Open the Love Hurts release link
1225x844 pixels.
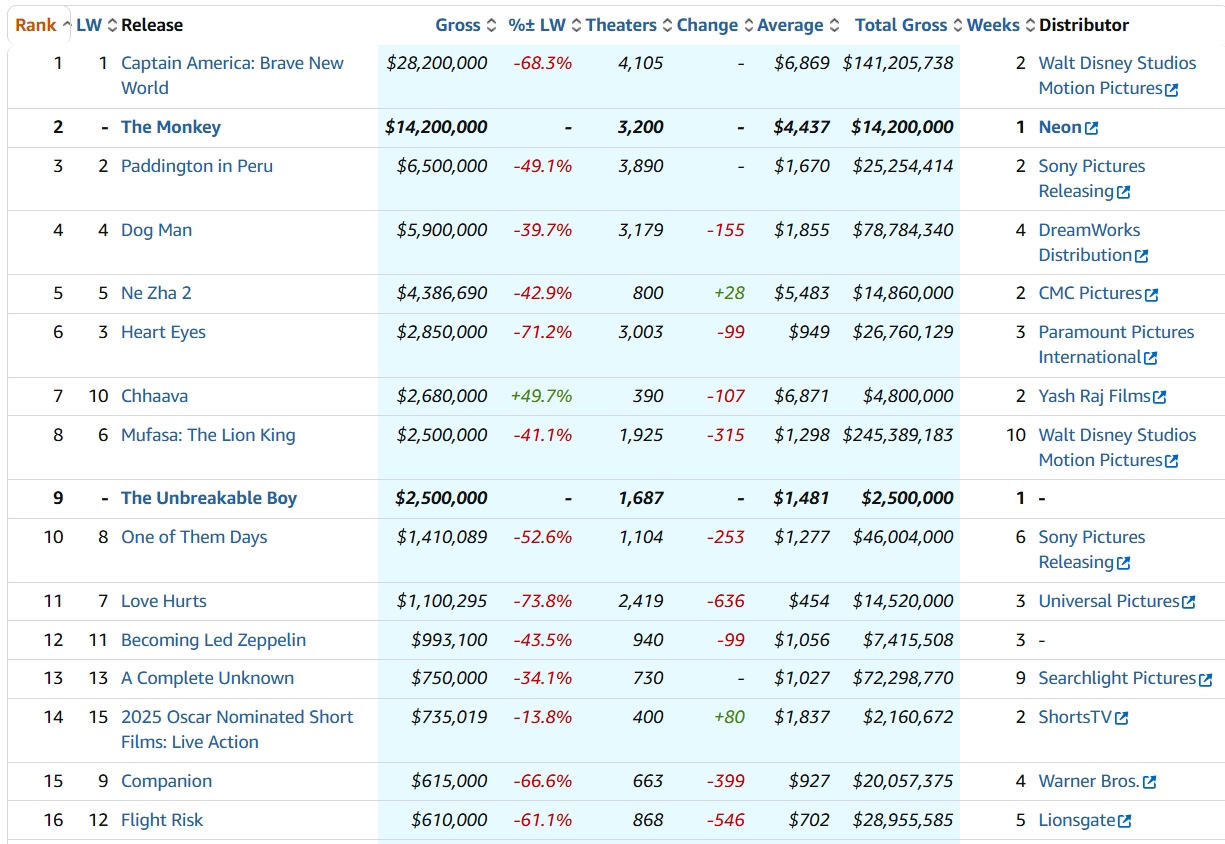164,601
